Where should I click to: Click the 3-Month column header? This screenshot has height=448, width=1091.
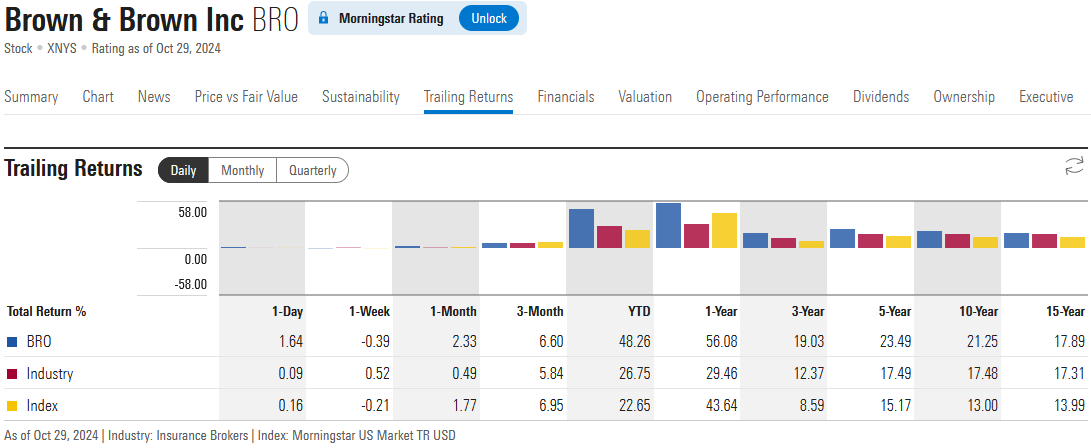[541, 312]
